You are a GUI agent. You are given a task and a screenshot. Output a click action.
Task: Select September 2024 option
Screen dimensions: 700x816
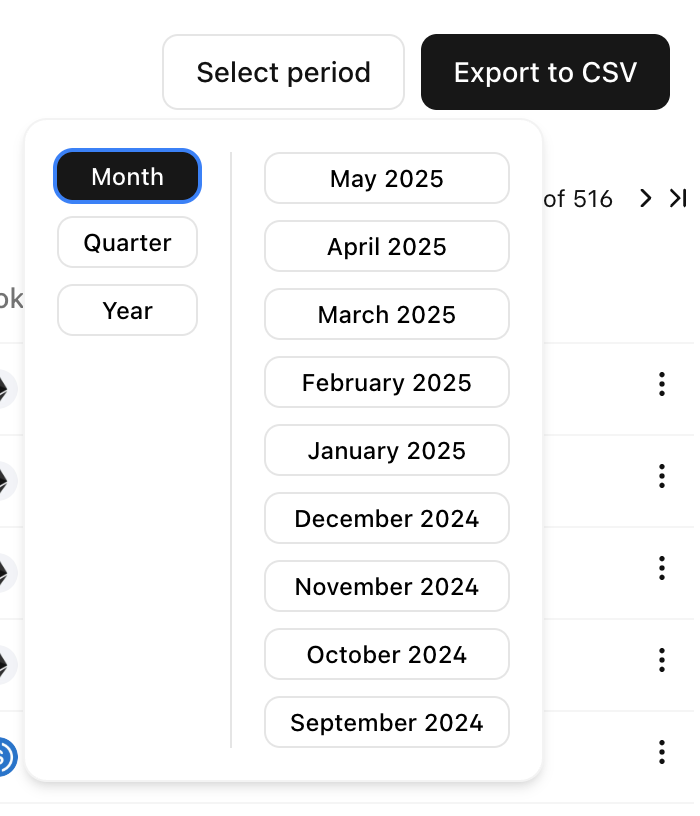pyautogui.click(x=387, y=722)
